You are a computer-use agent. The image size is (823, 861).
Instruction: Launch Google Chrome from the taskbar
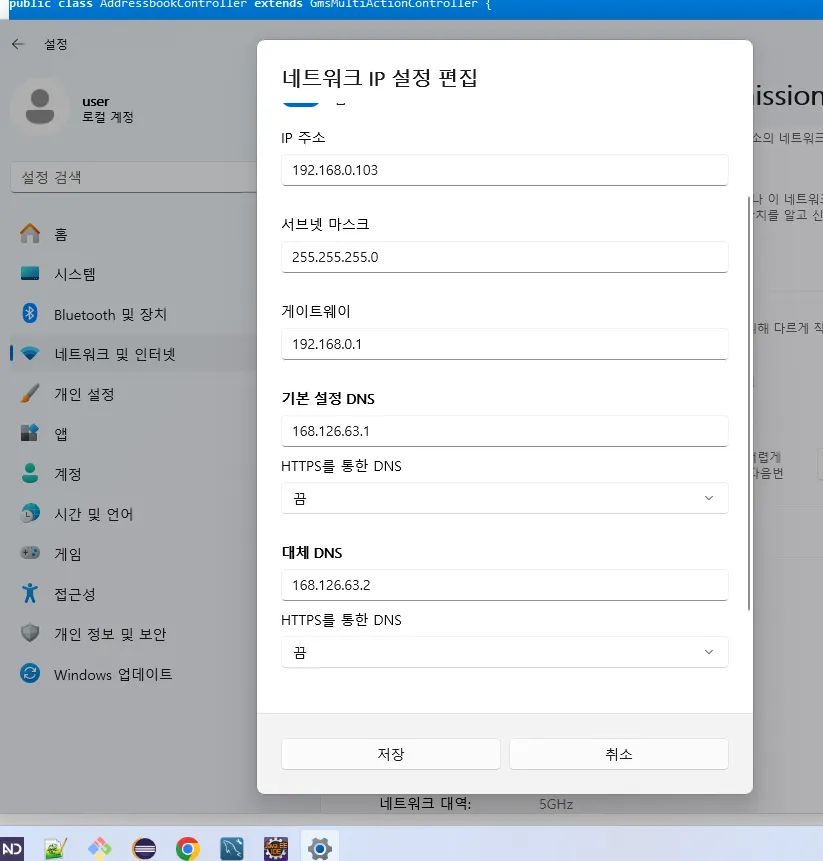pos(188,848)
